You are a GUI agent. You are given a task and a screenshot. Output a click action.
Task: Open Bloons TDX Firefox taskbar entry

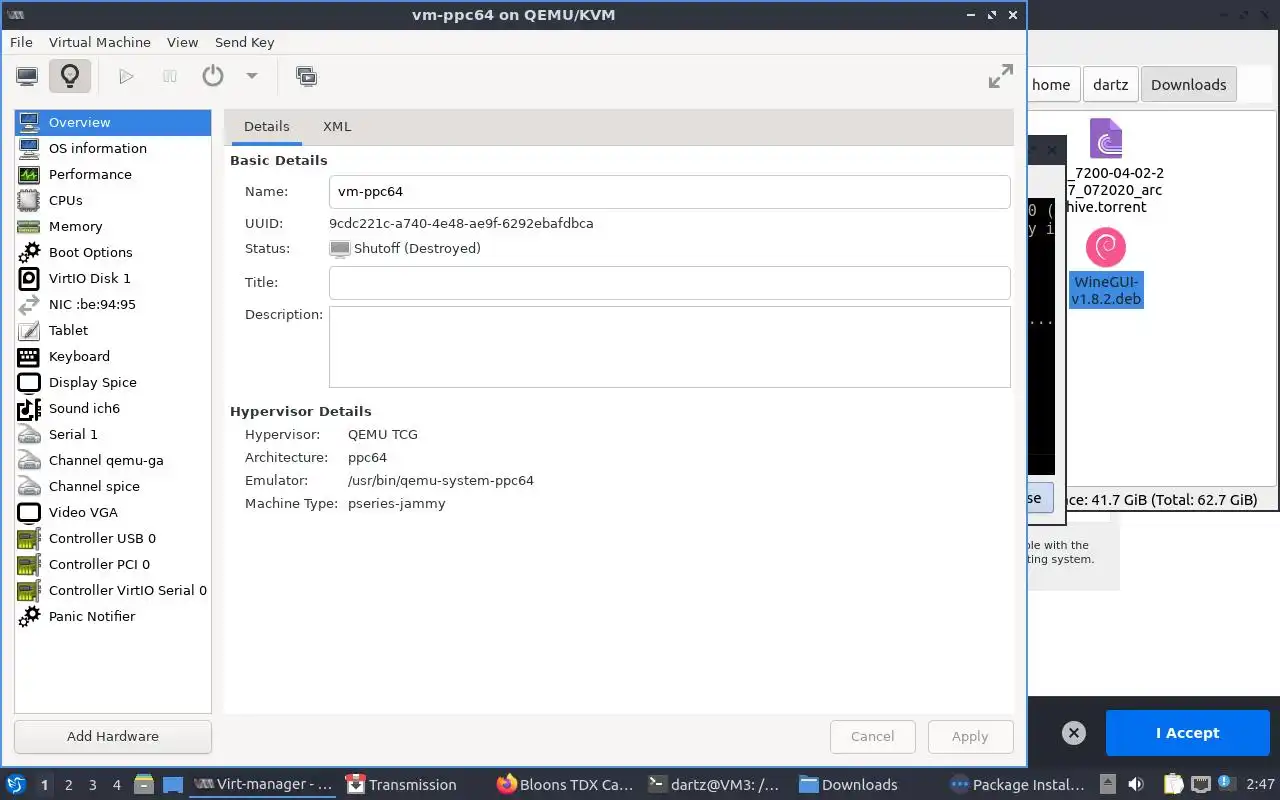point(565,785)
